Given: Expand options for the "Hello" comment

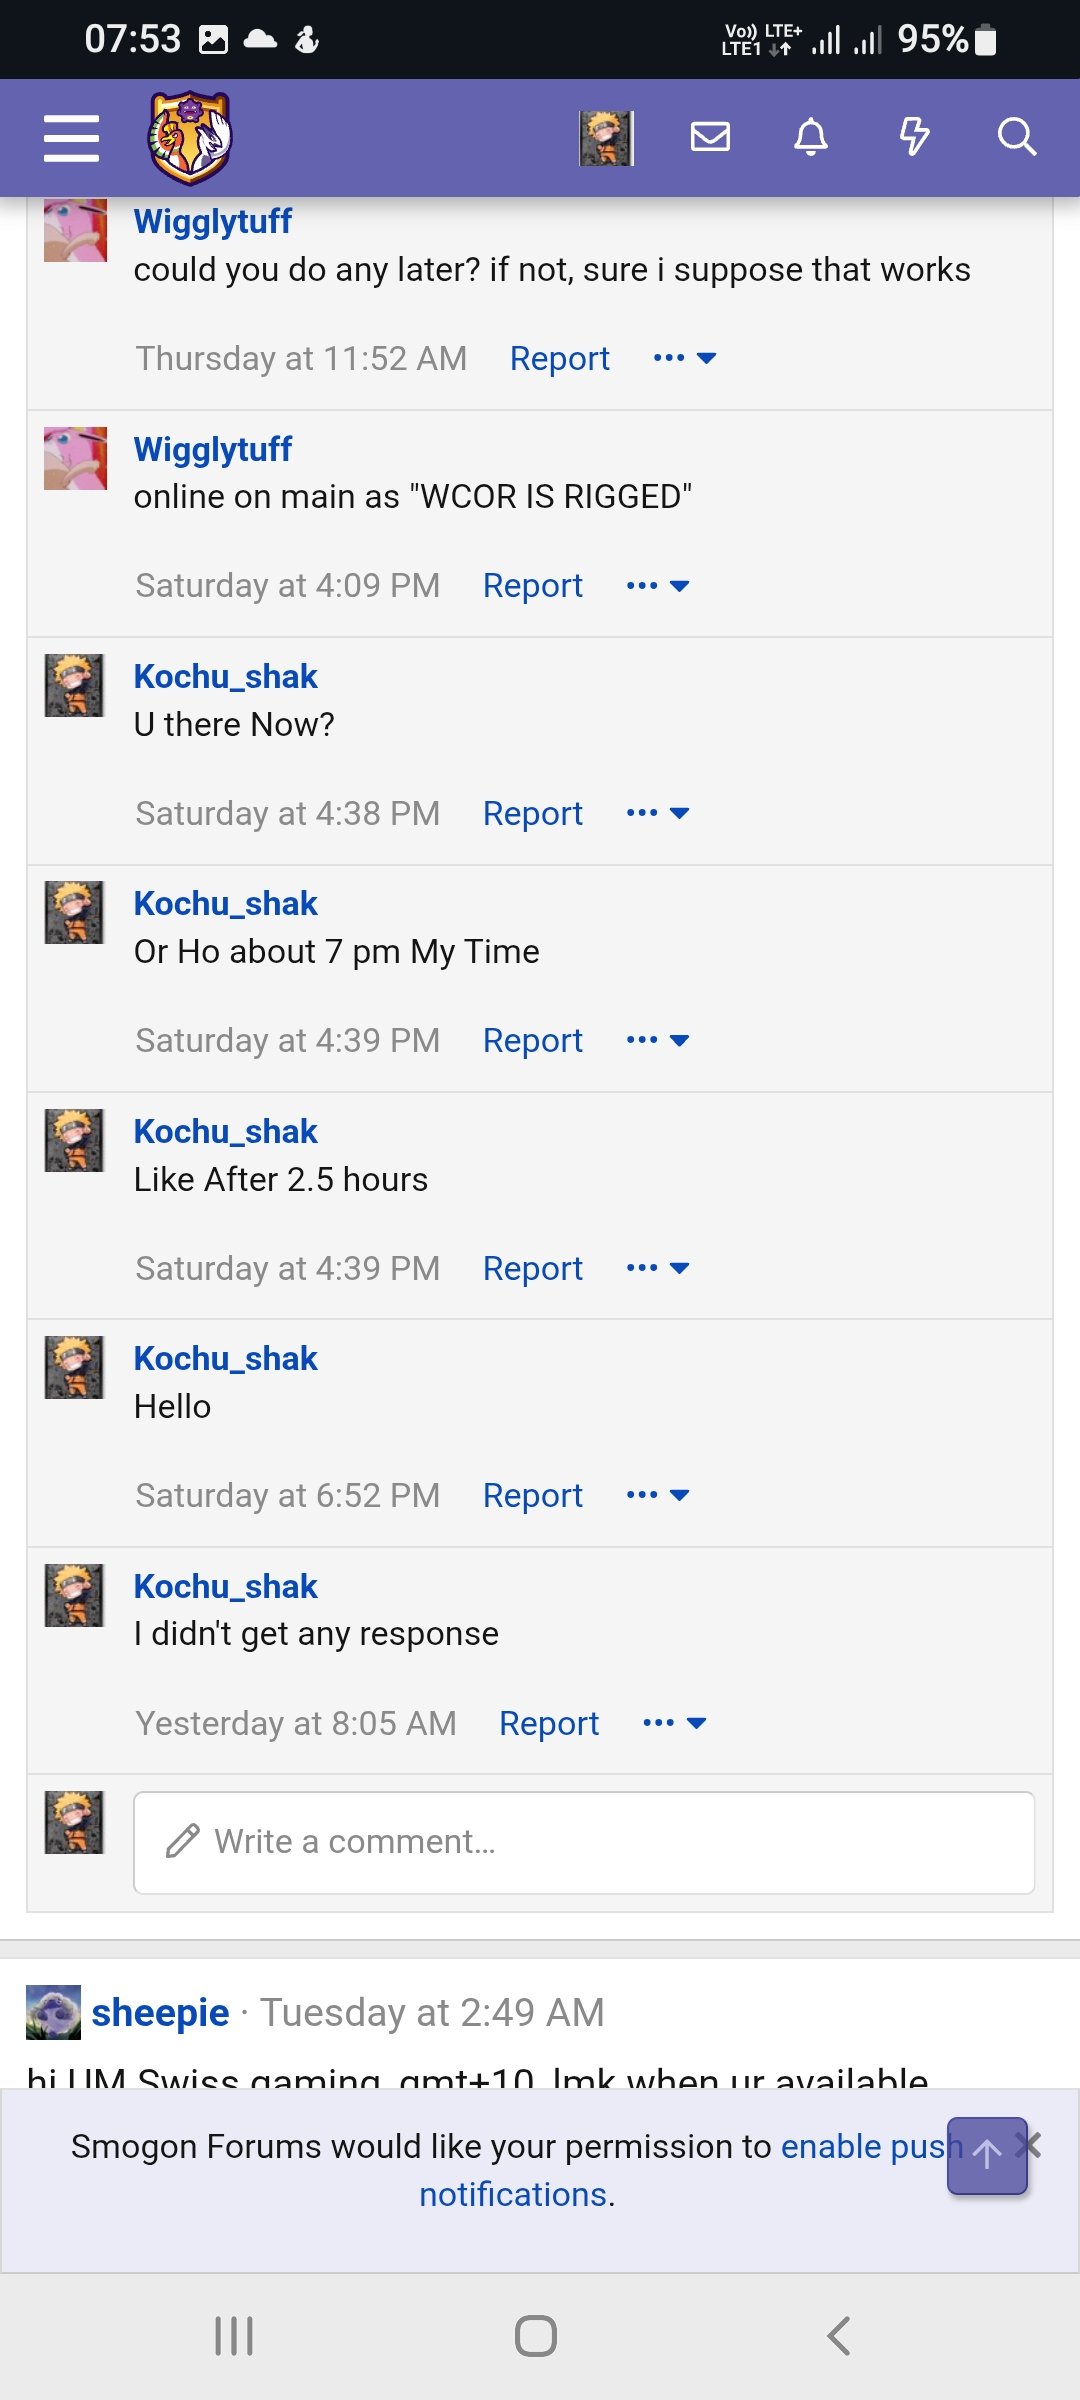Looking at the screenshot, I should point(658,1495).
